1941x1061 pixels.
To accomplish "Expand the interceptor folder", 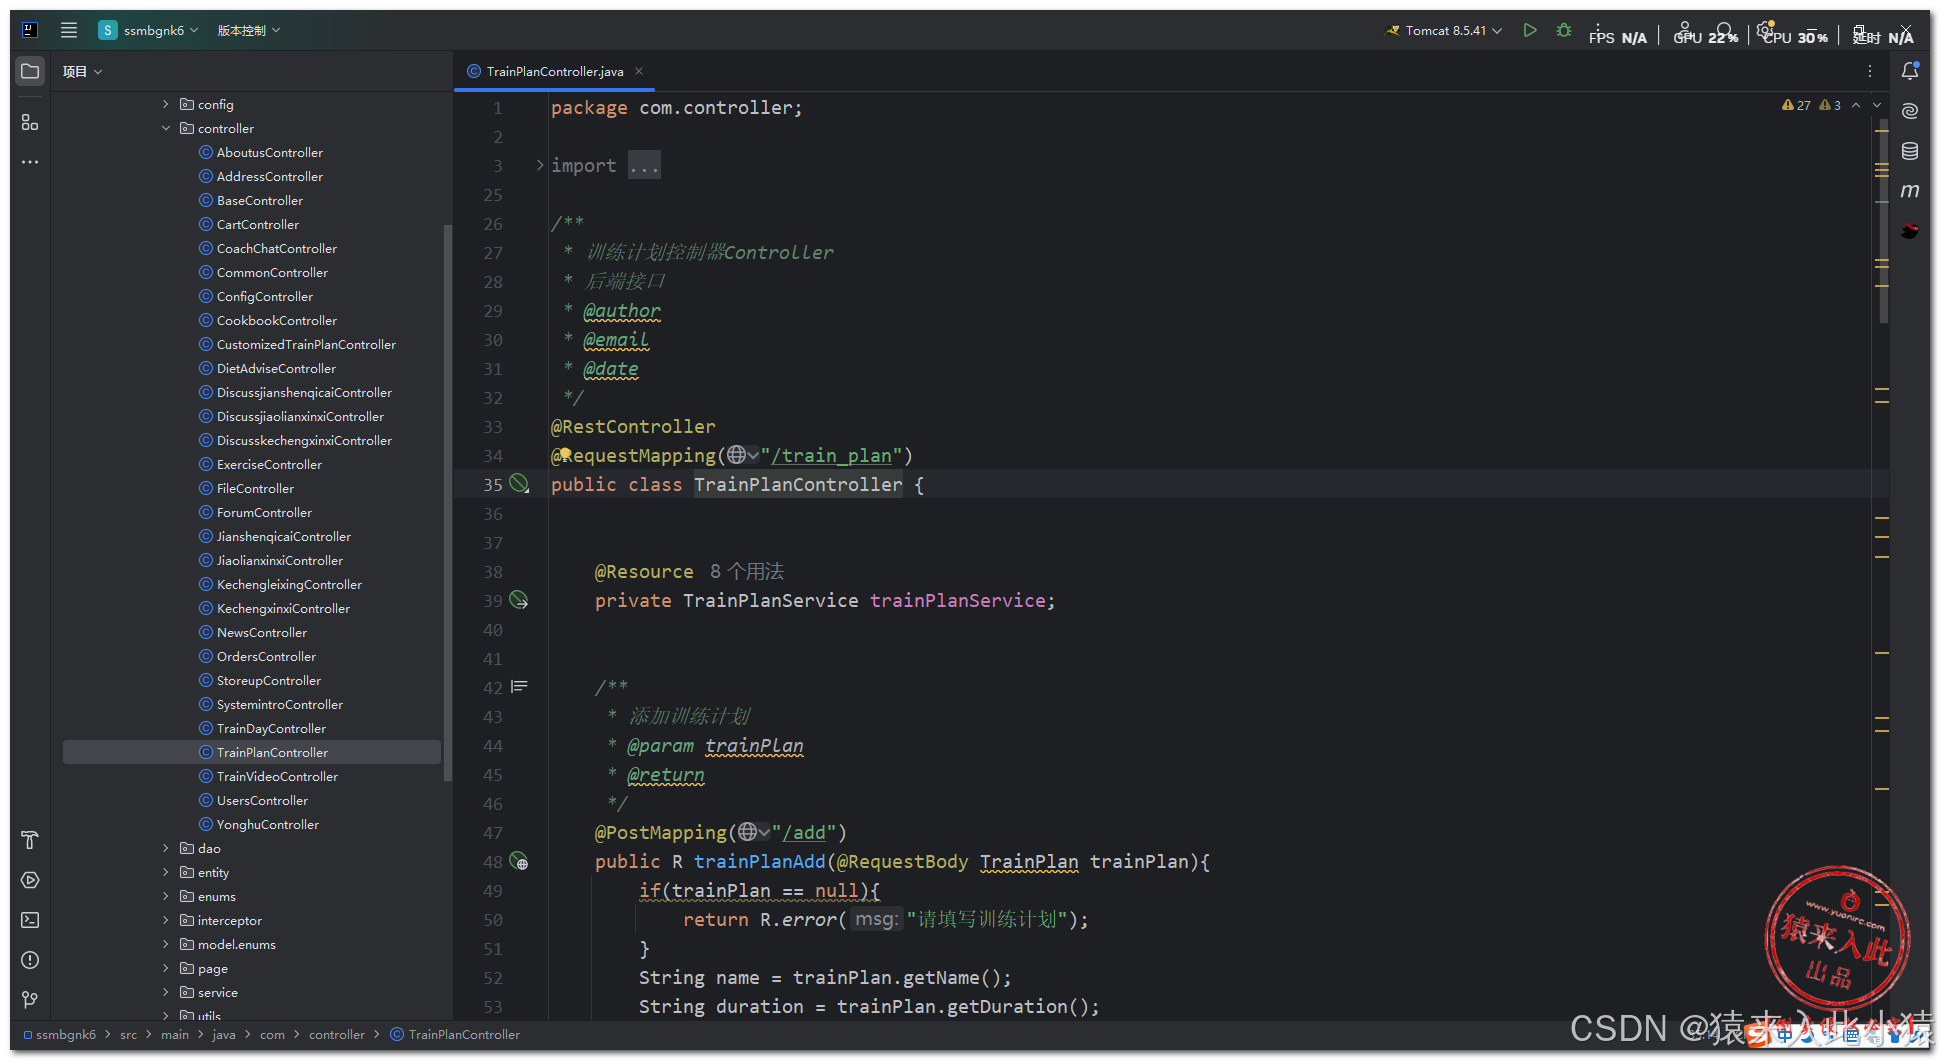I will [x=166, y=920].
